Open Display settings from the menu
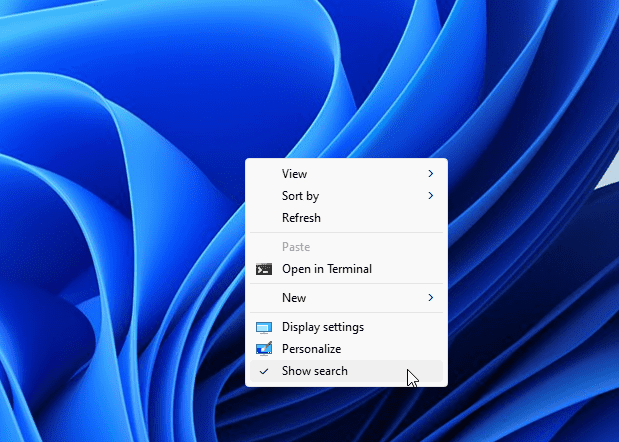The image size is (619, 442). pos(323,327)
